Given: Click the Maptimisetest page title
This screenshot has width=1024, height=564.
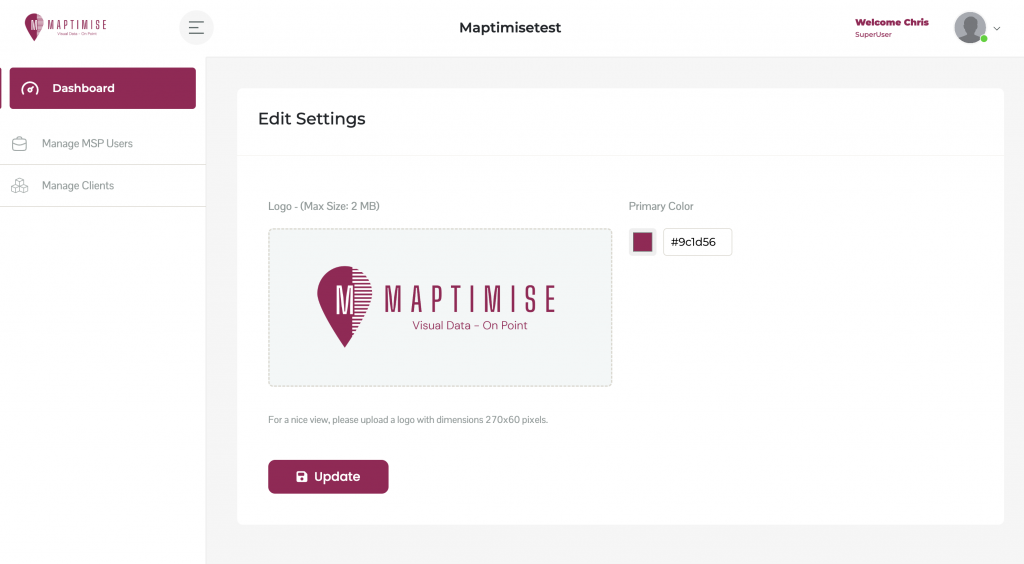Looking at the screenshot, I should click(510, 28).
